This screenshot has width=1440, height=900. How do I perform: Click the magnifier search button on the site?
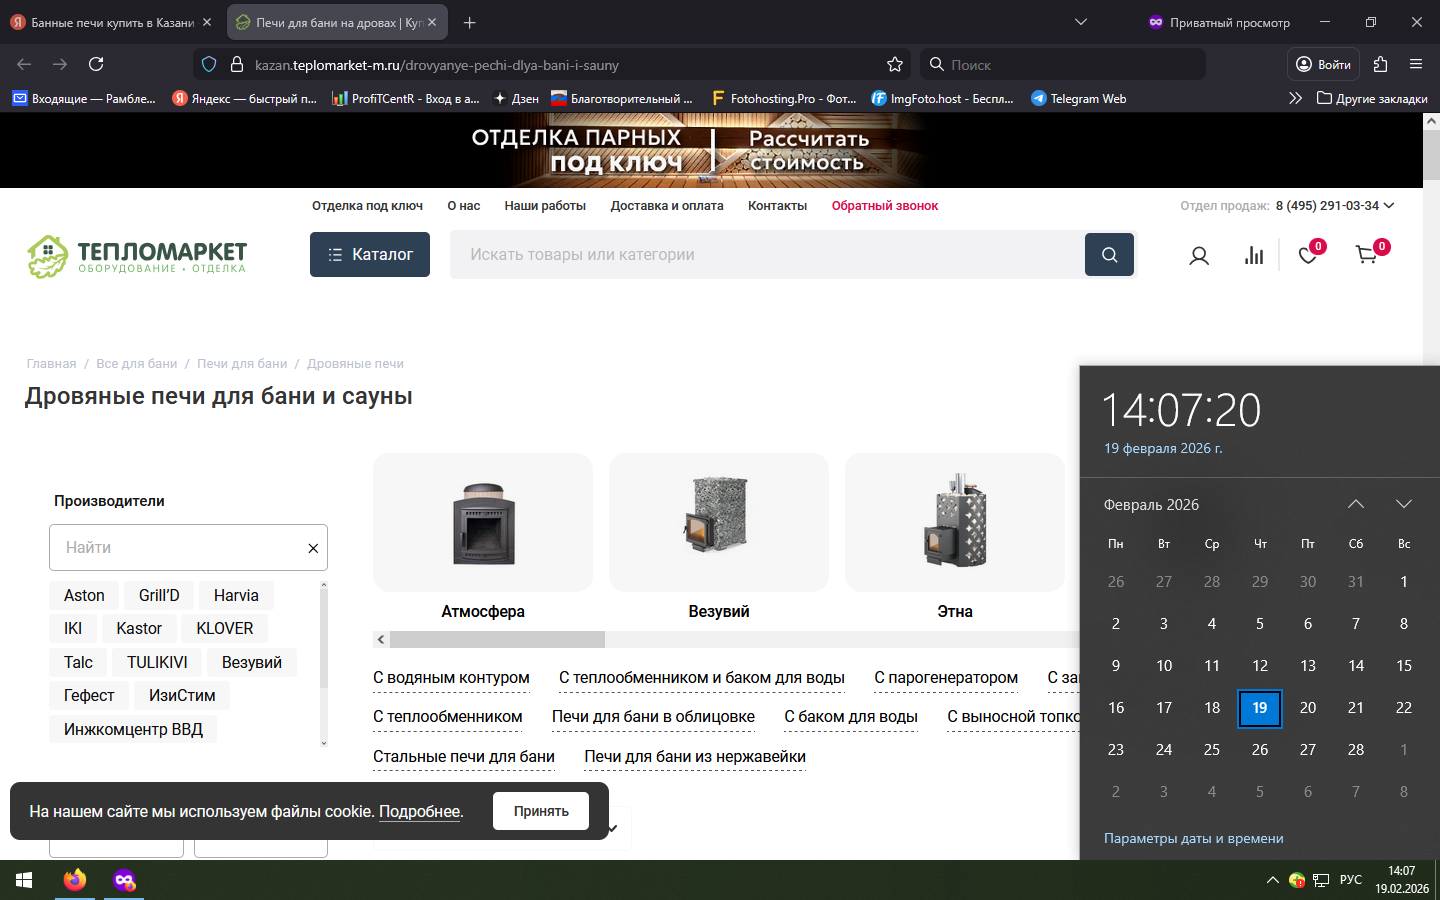click(x=1109, y=255)
